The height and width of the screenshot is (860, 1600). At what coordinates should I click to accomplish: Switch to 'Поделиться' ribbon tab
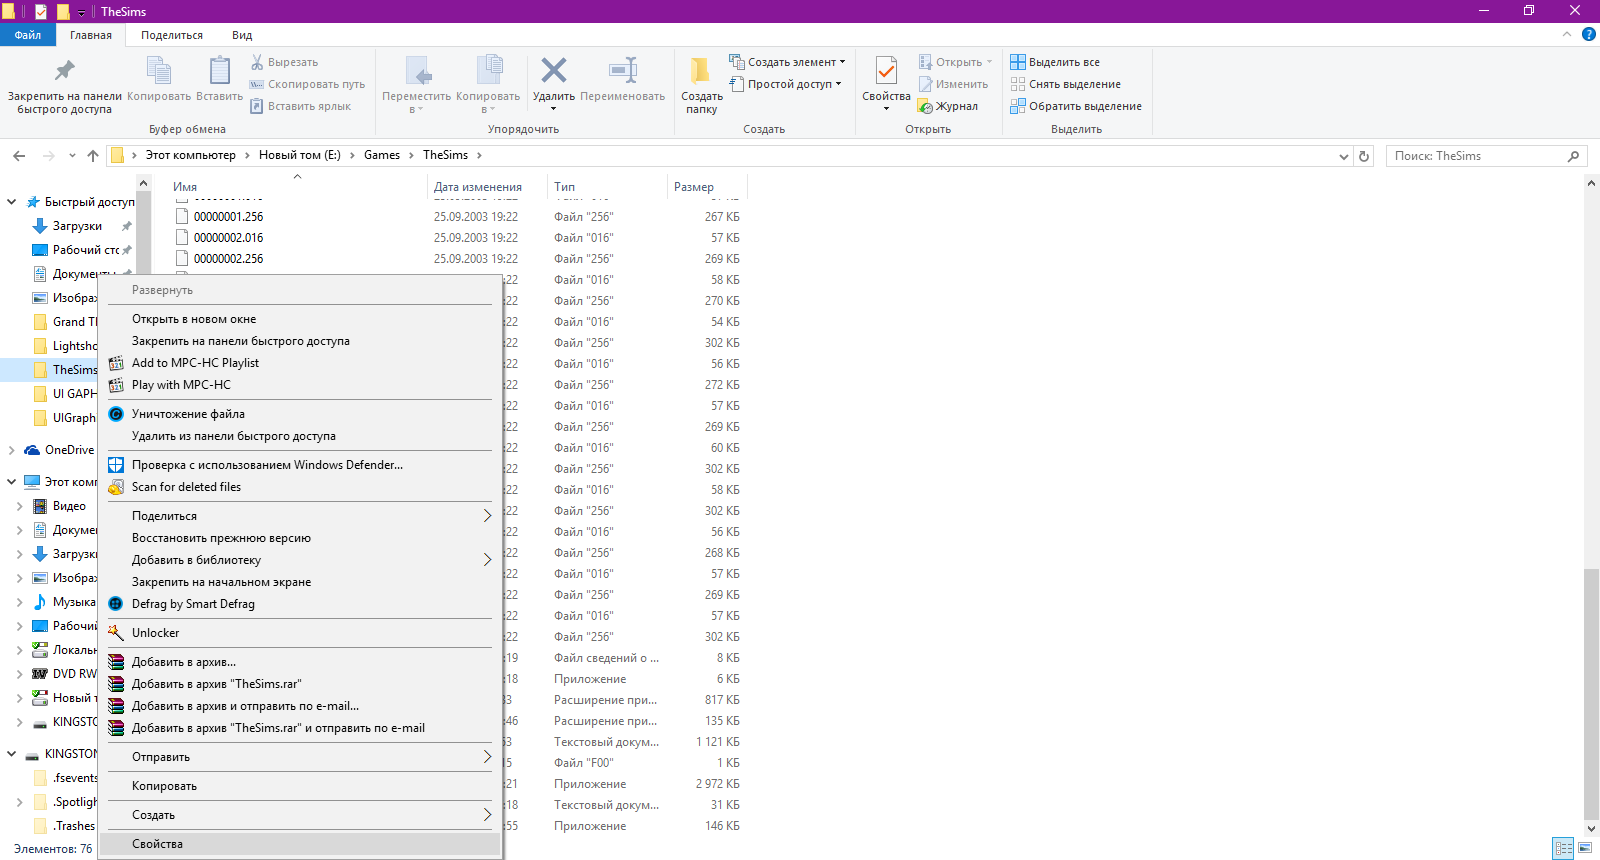172,35
